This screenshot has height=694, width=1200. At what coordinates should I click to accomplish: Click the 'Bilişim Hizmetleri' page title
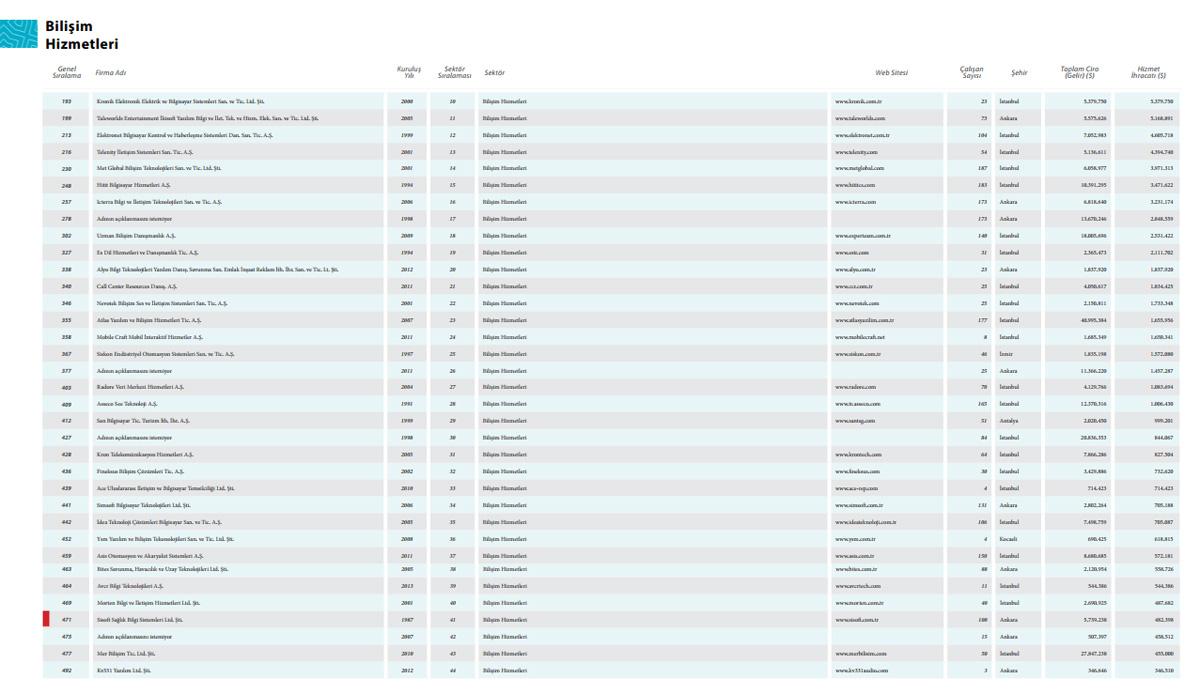pos(81,35)
